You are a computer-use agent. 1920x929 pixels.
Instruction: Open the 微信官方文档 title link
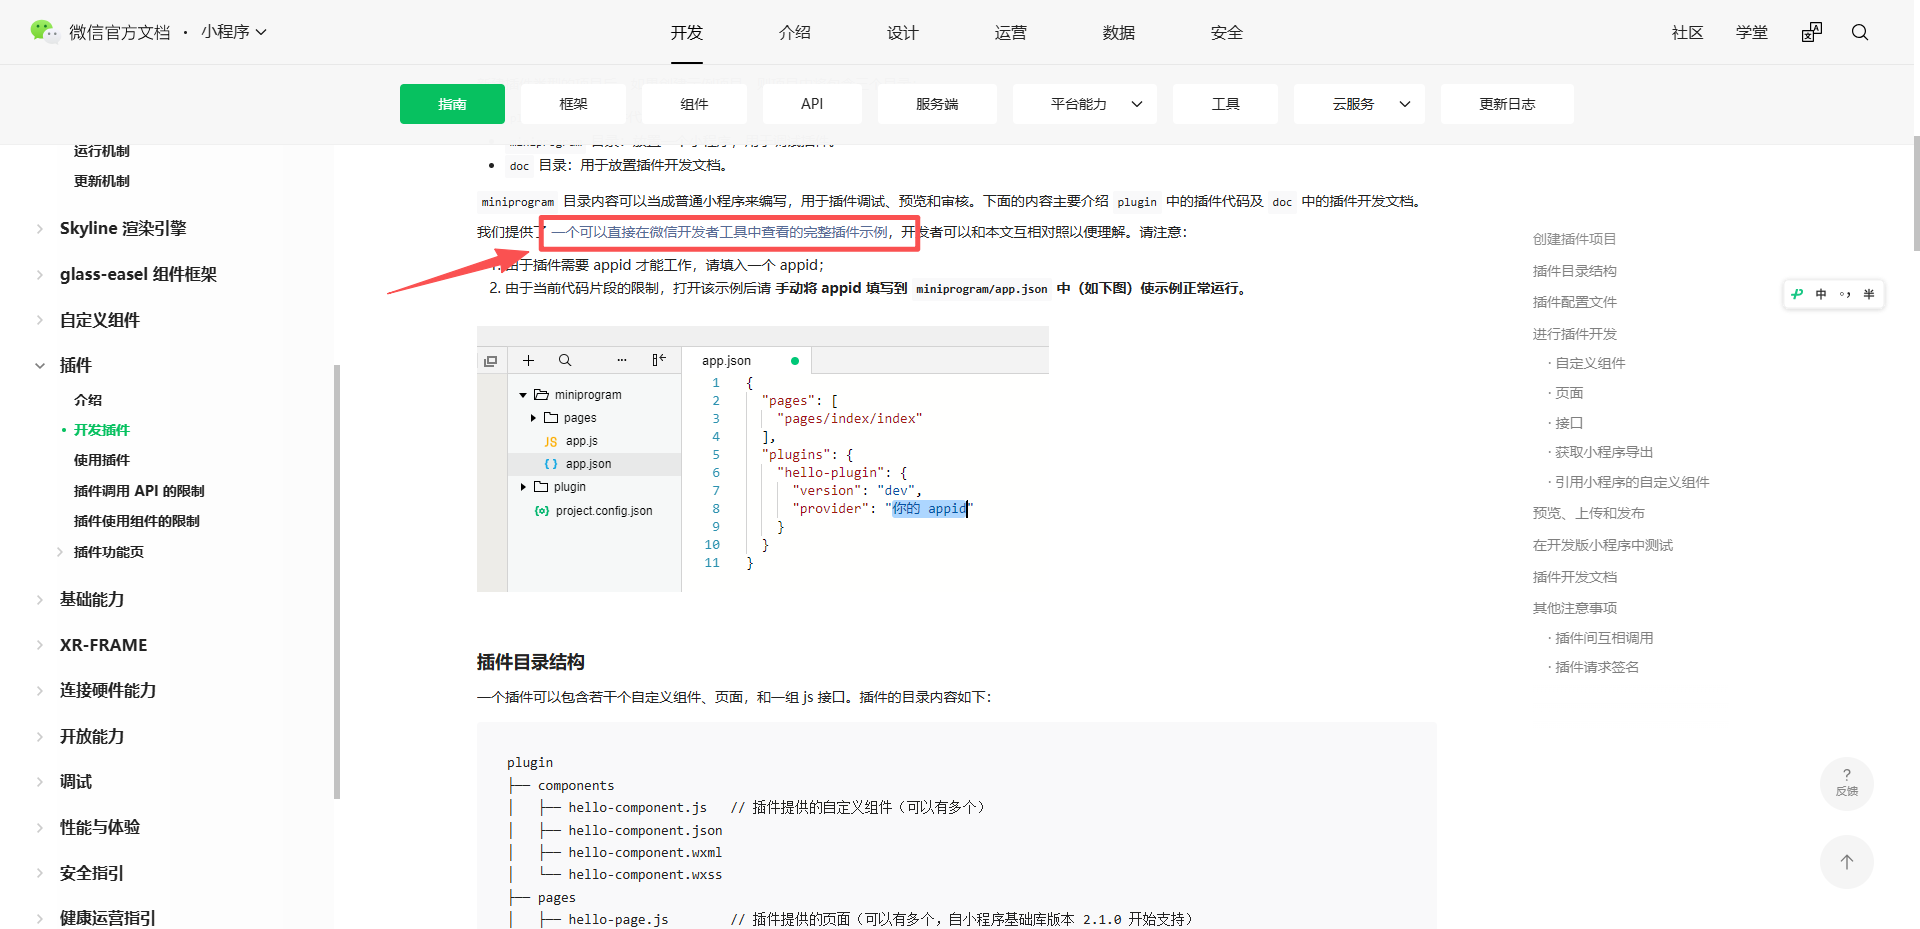[x=120, y=32]
